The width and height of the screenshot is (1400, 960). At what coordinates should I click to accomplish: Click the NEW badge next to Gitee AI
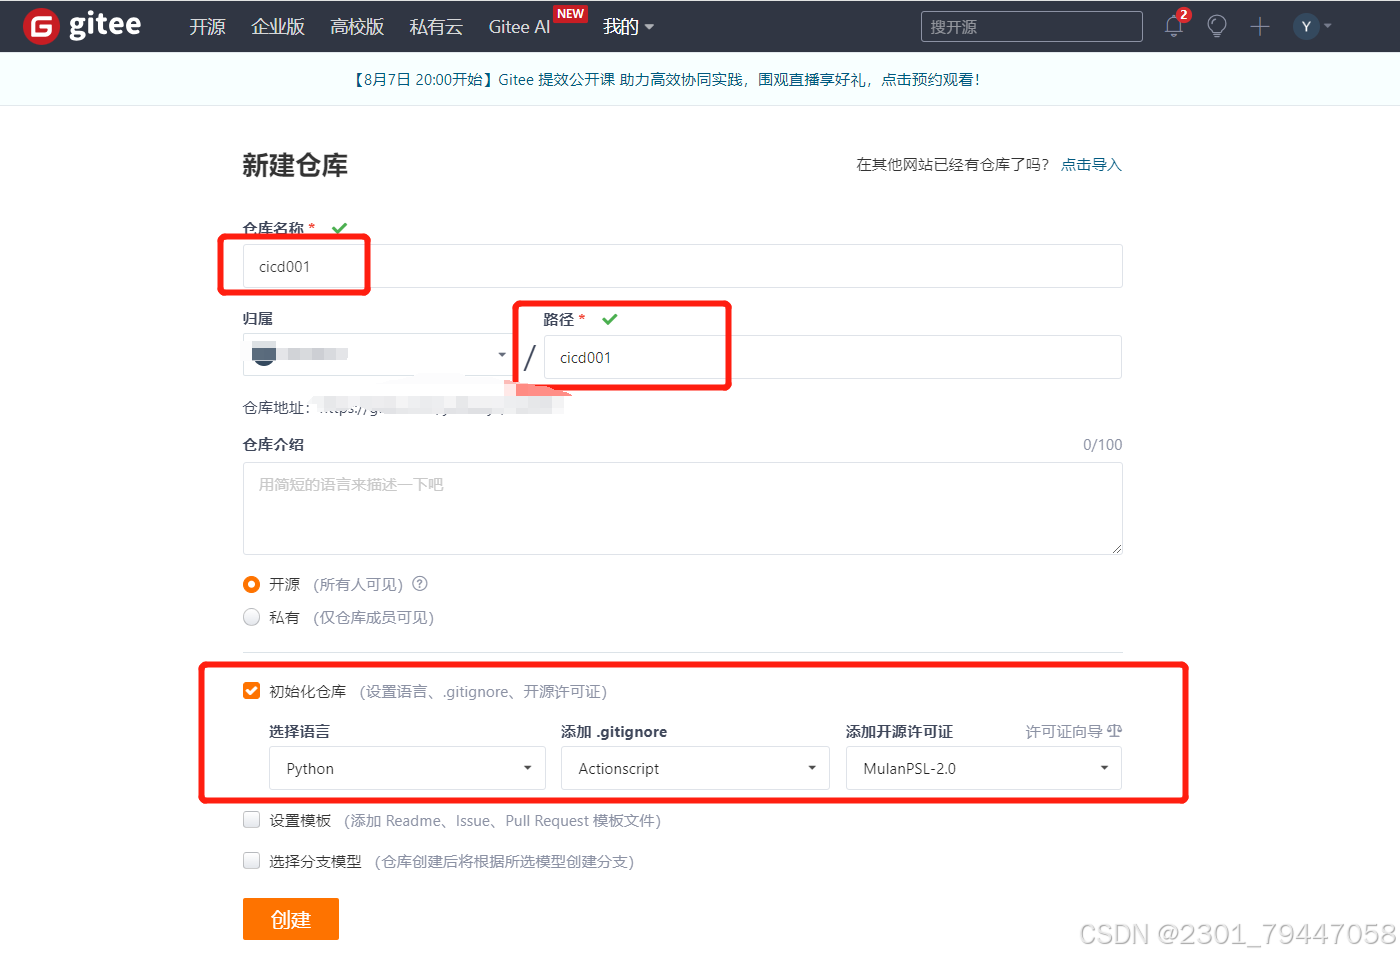[570, 14]
